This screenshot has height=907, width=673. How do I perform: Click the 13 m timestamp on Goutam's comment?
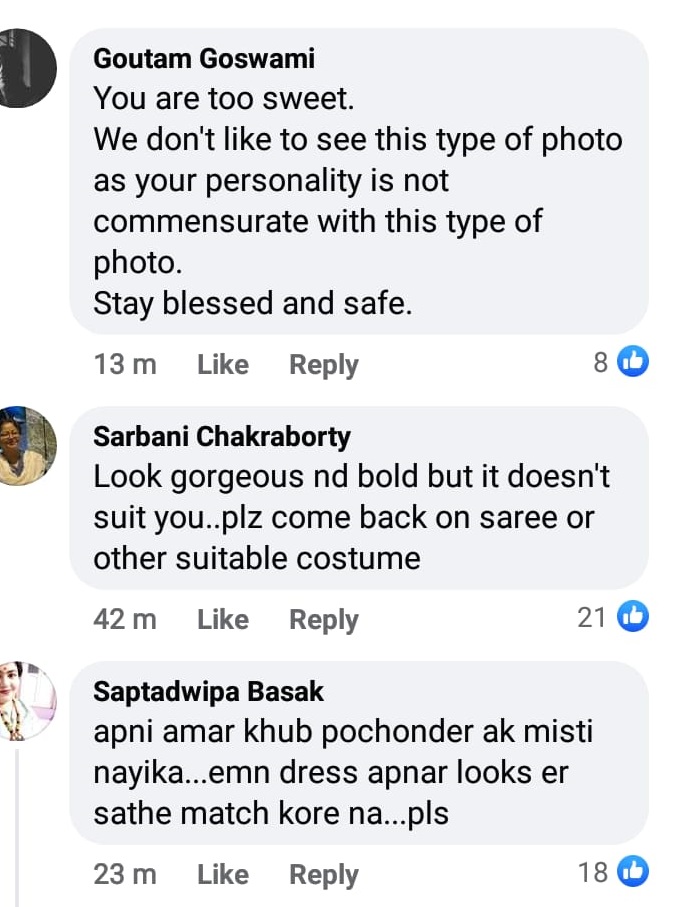pos(125,365)
